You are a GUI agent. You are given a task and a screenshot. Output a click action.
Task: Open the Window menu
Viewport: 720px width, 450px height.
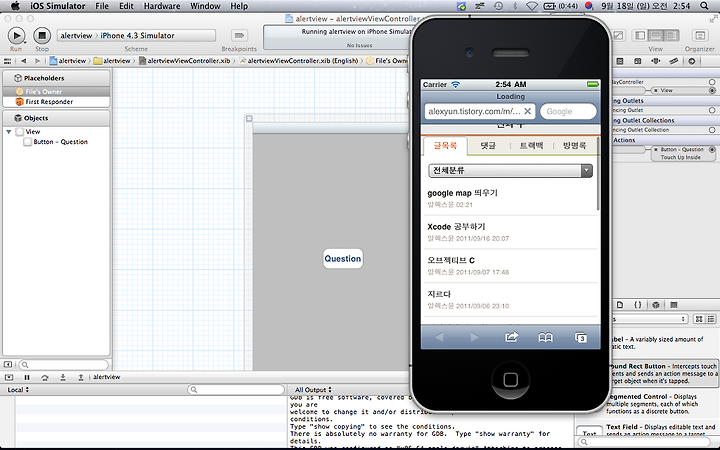point(205,6)
